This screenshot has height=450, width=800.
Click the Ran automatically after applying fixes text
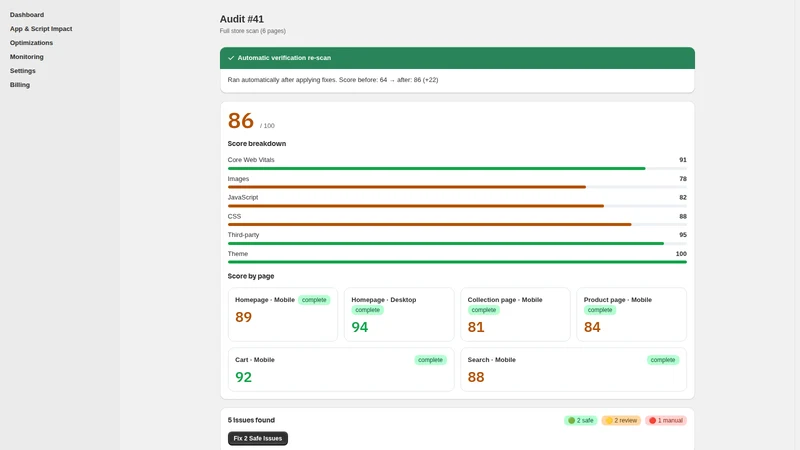coord(333,80)
